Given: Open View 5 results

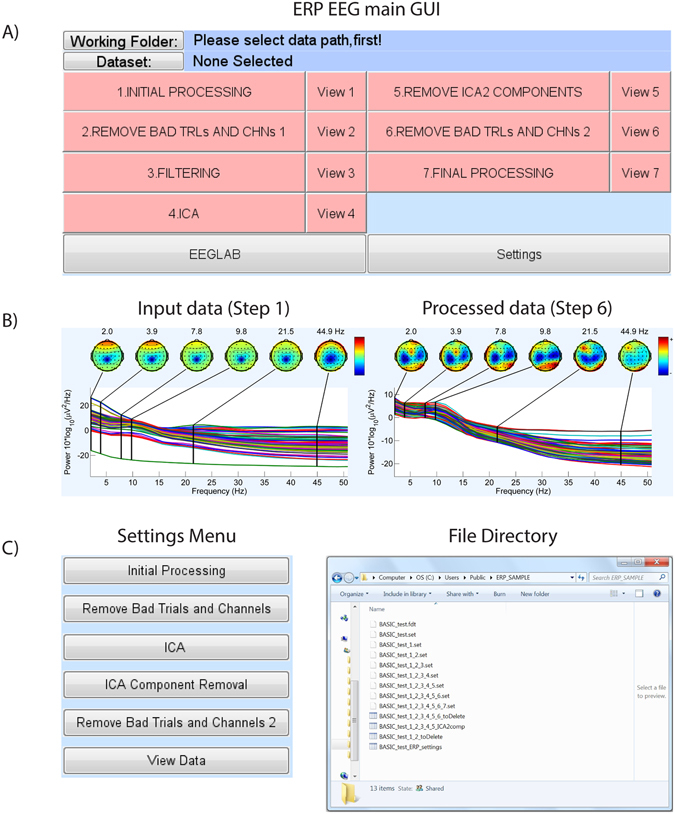Looking at the screenshot, I should point(640,92).
